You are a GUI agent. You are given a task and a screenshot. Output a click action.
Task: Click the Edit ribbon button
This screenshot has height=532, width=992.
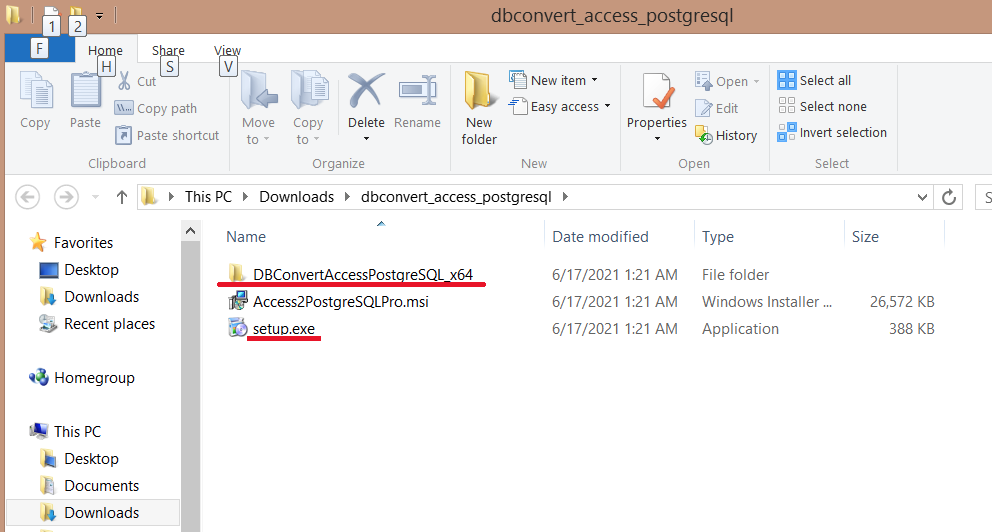click(x=716, y=108)
